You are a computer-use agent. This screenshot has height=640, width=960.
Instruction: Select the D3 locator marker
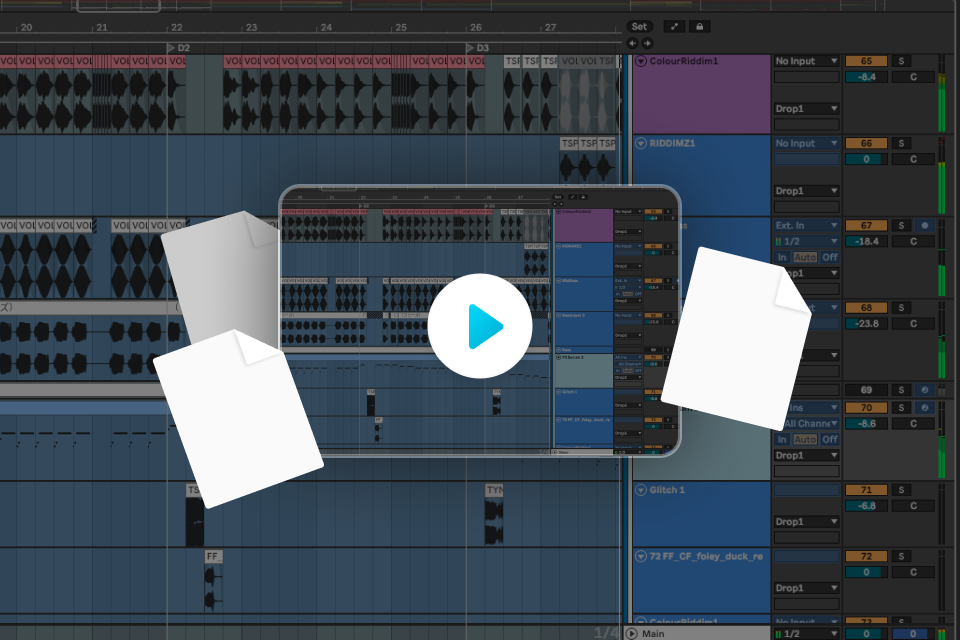point(478,48)
